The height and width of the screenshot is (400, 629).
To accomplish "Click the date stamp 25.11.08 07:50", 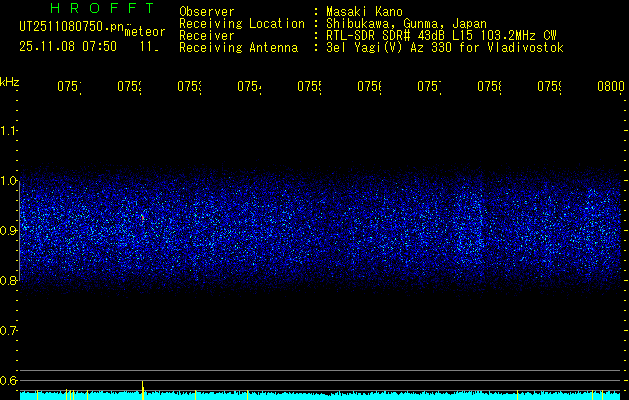I will click(68, 47).
